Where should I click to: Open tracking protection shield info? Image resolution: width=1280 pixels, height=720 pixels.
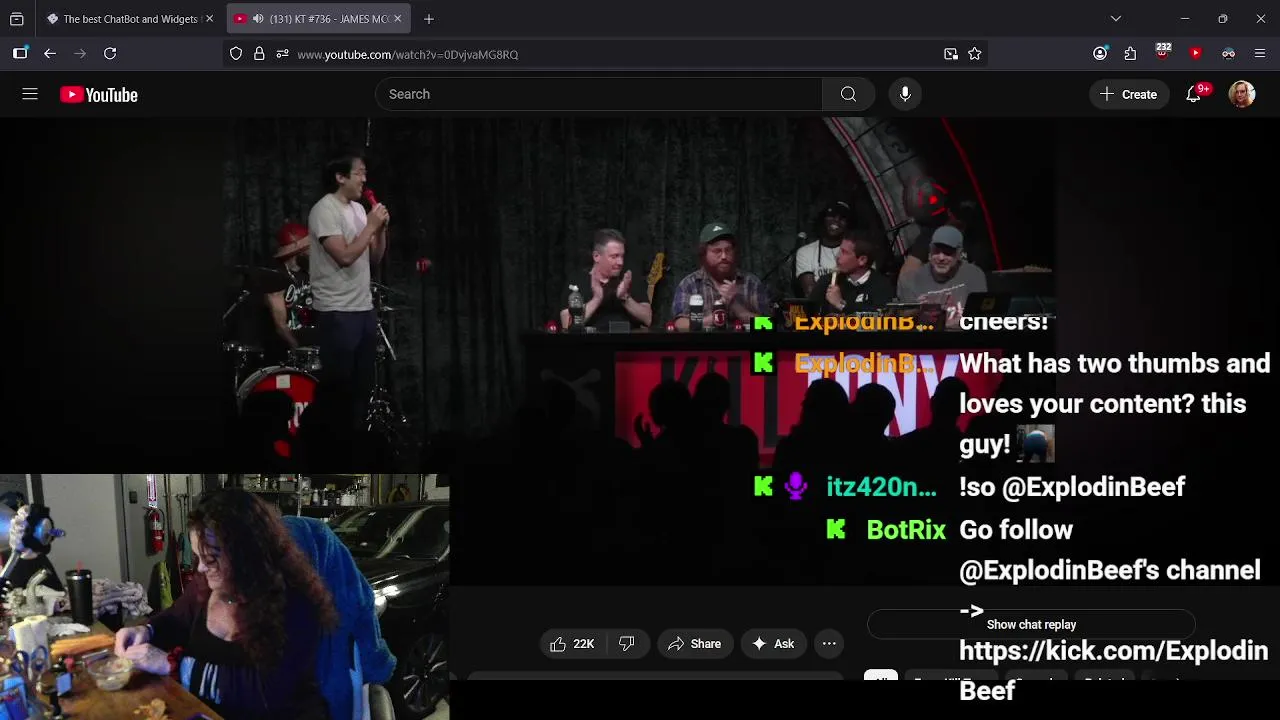pos(236,54)
